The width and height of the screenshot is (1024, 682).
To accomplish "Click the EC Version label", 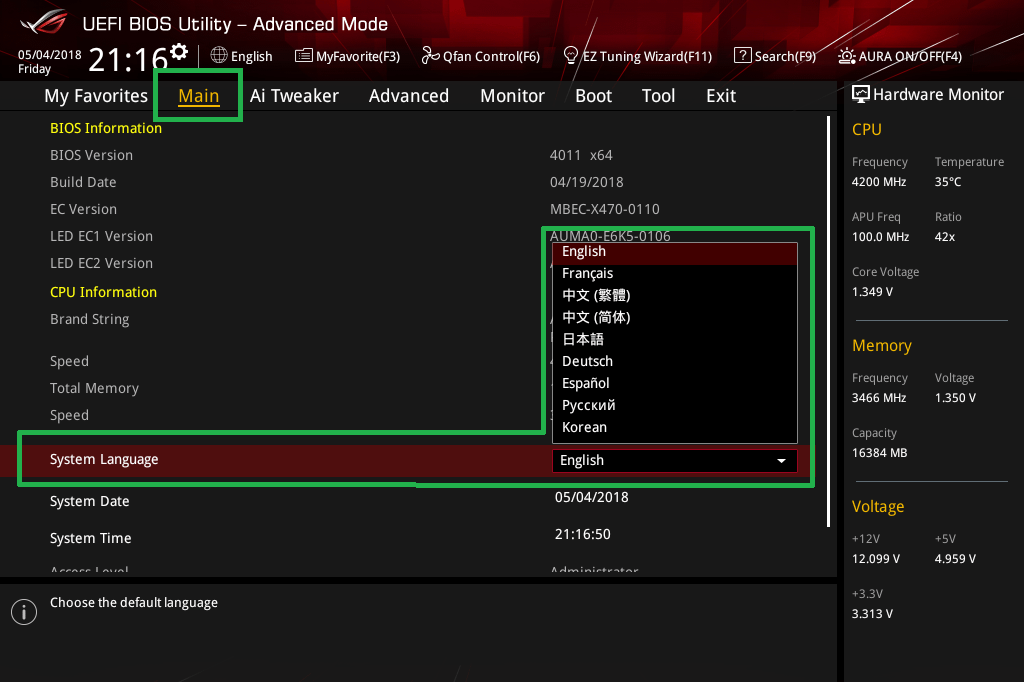I will 84,209.
